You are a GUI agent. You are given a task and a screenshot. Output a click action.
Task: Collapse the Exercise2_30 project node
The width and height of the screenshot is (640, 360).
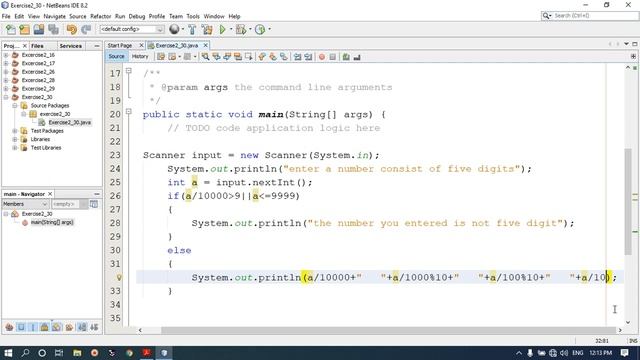pyautogui.click(x=6, y=97)
